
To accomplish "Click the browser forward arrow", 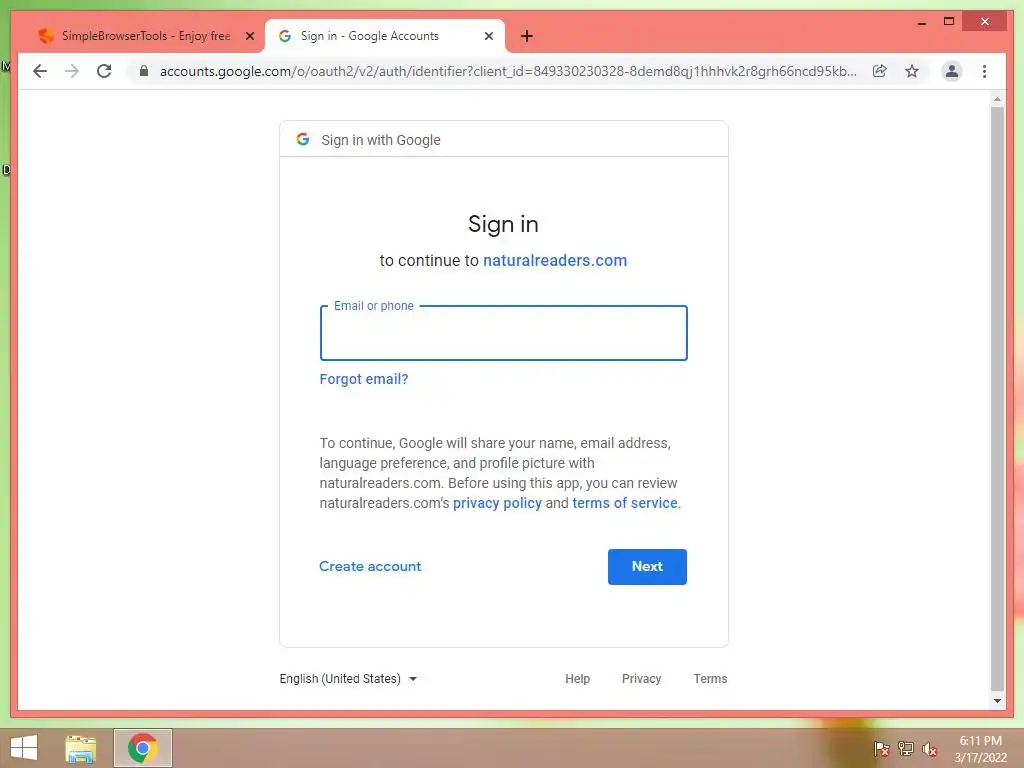I will pyautogui.click(x=72, y=71).
